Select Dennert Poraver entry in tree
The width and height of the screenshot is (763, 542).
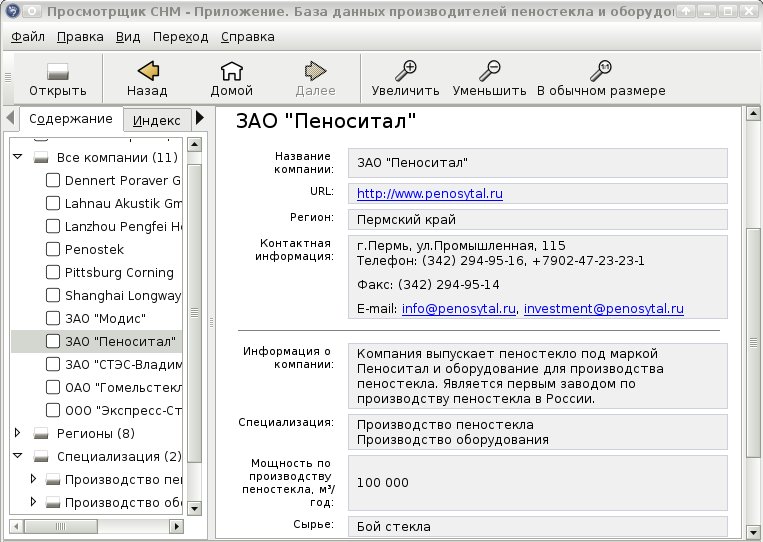point(123,181)
